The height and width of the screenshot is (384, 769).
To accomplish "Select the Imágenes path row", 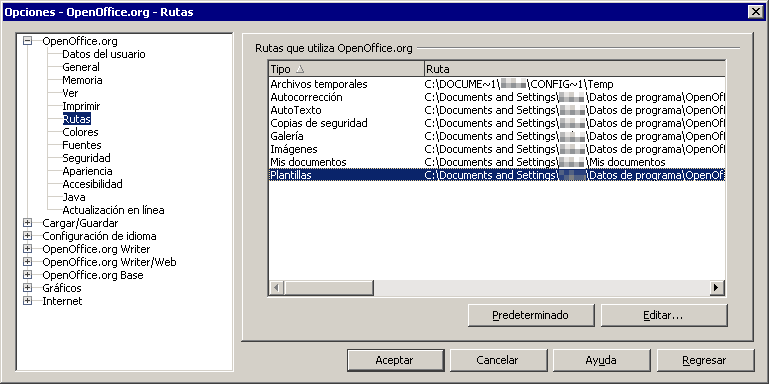I will click(x=497, y=149).
